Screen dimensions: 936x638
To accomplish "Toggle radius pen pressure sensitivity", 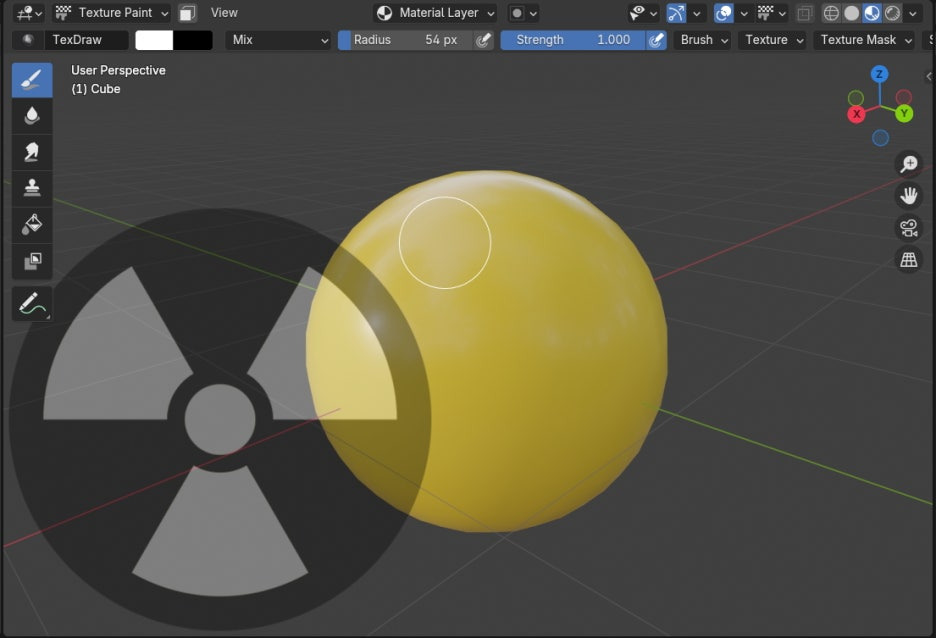I will (484, 40).
